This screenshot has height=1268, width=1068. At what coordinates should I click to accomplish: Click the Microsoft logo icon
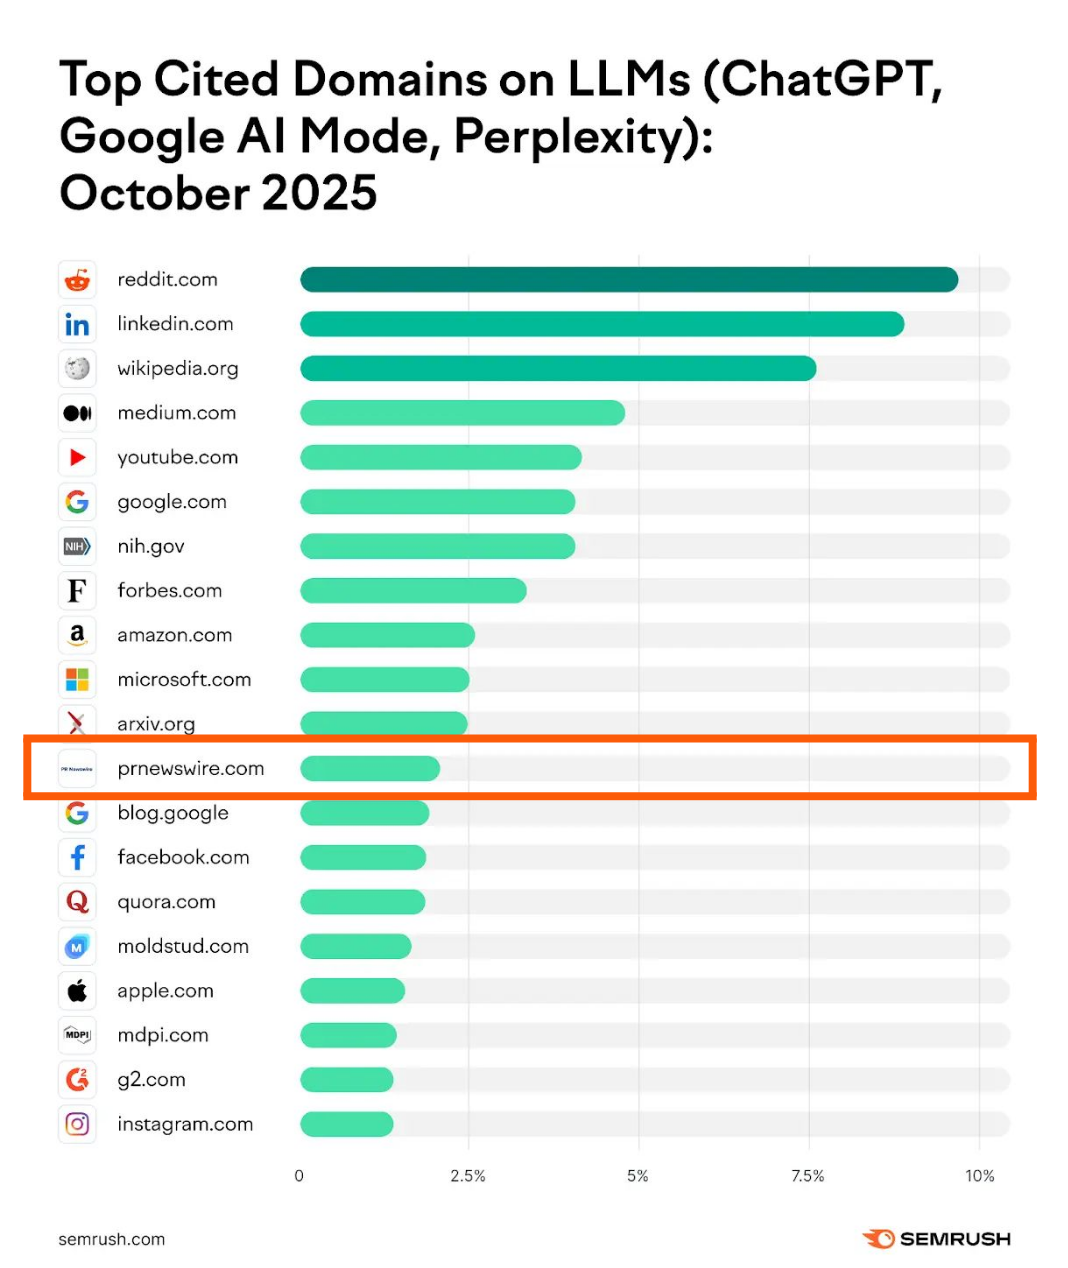(77, 680)
